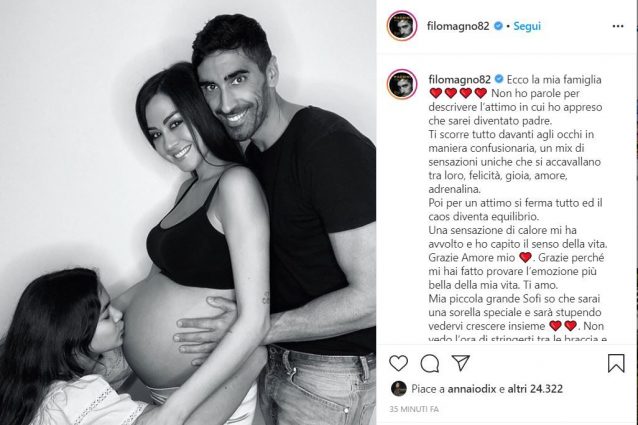Click verified badge next to header username
638x425 pixels.
pyautogui.click(x=498, y=26)
